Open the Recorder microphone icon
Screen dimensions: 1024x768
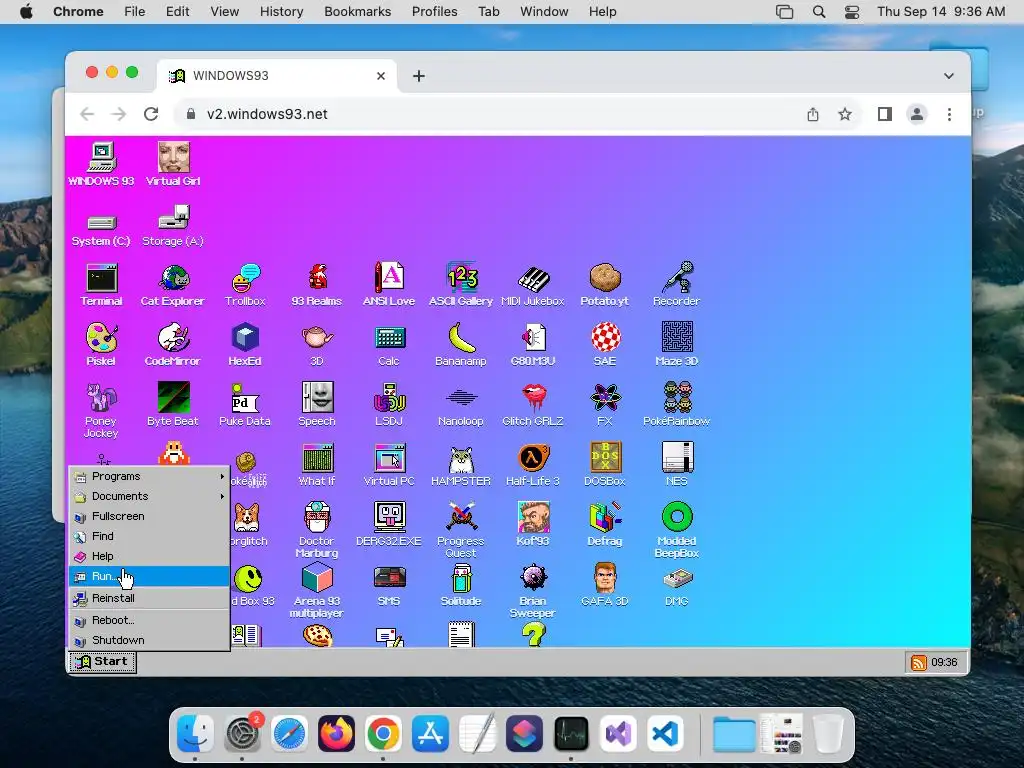pyautogui.click(x=677, y=285)
